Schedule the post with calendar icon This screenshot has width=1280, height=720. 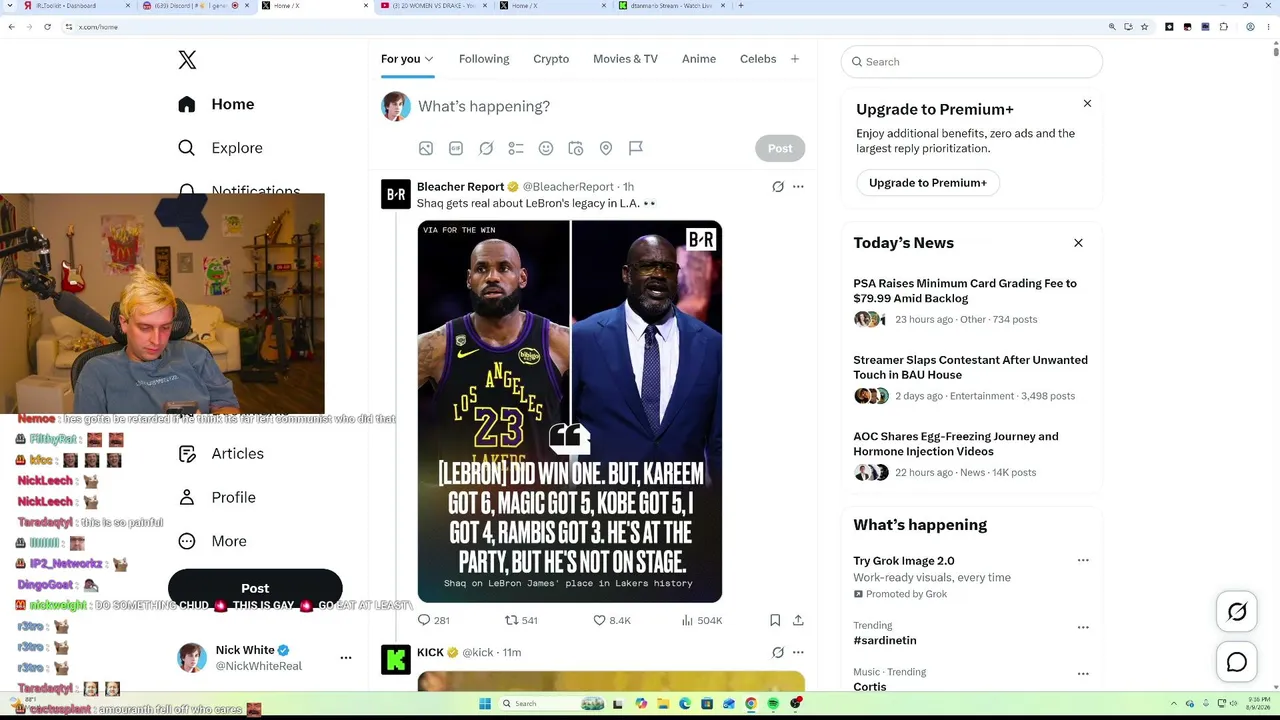click(x=576, y=148)
